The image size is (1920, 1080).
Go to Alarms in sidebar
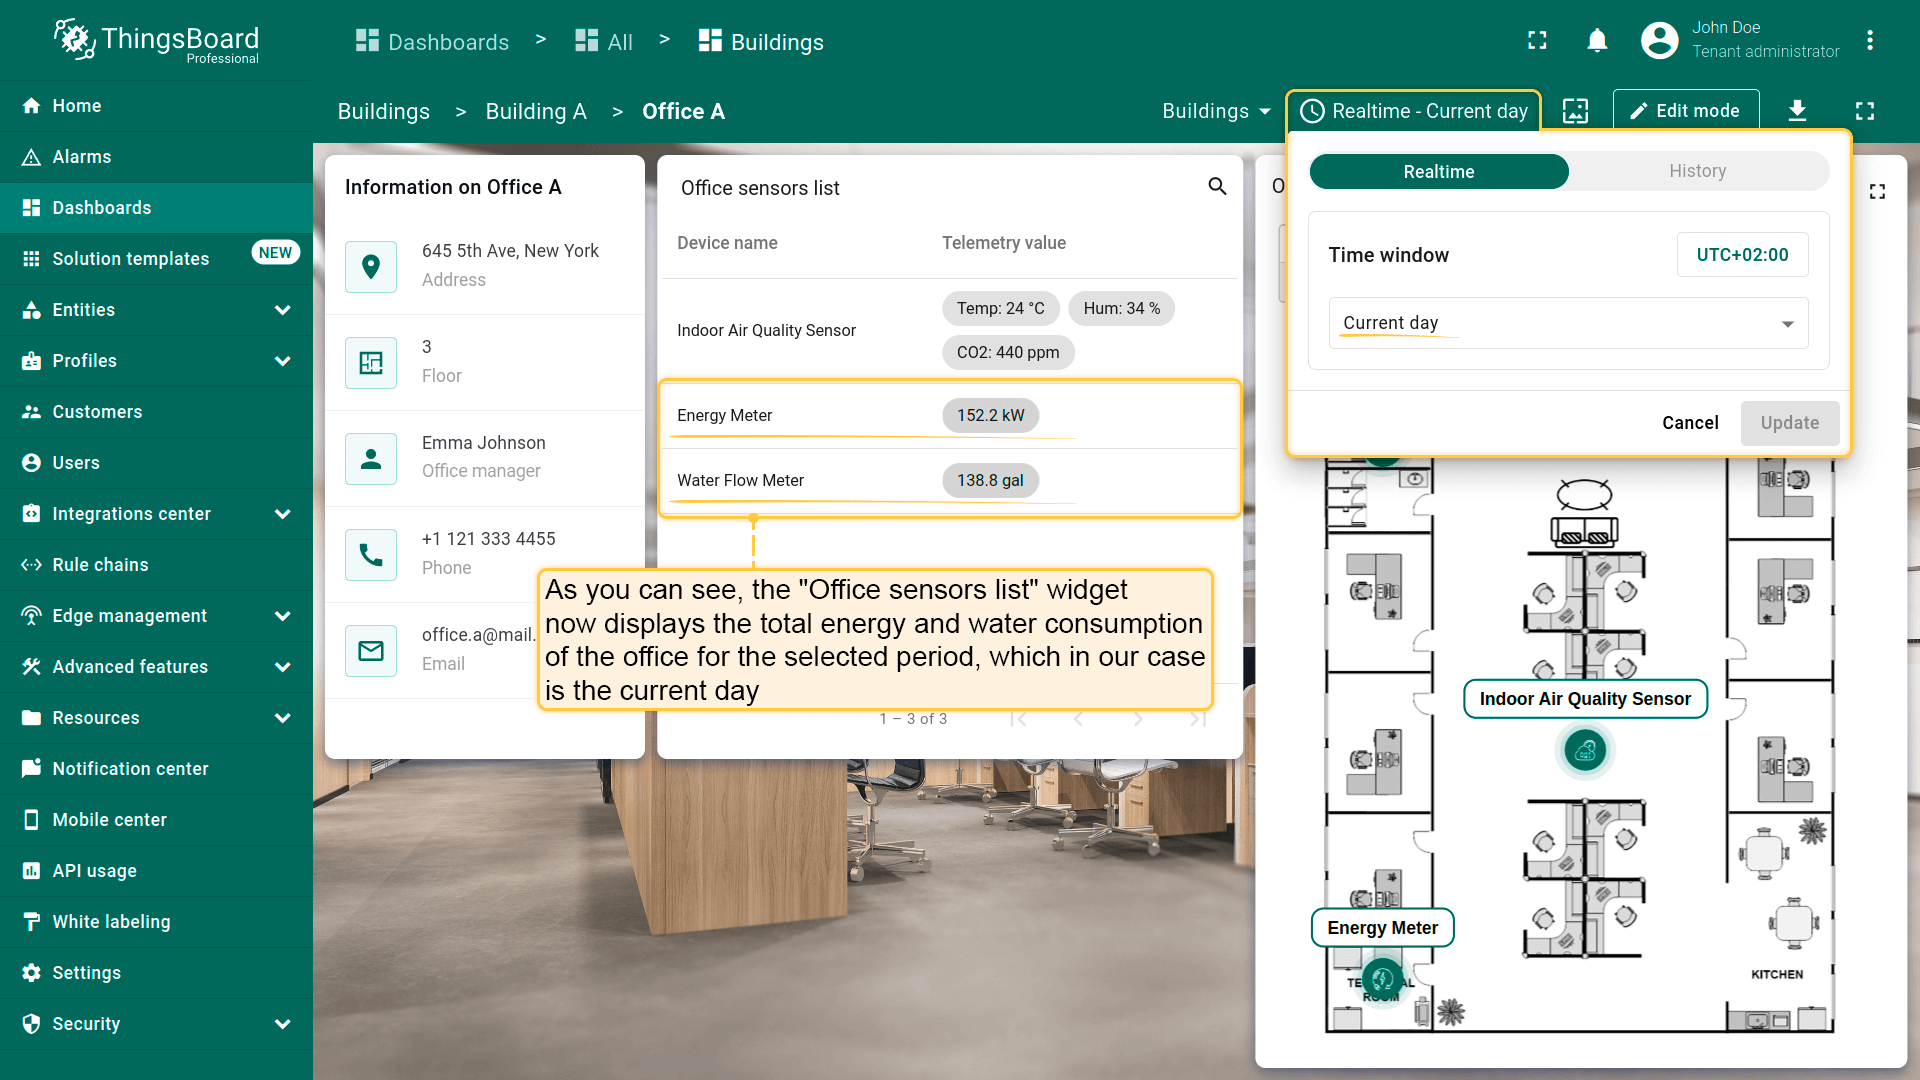tap(82, 157)
